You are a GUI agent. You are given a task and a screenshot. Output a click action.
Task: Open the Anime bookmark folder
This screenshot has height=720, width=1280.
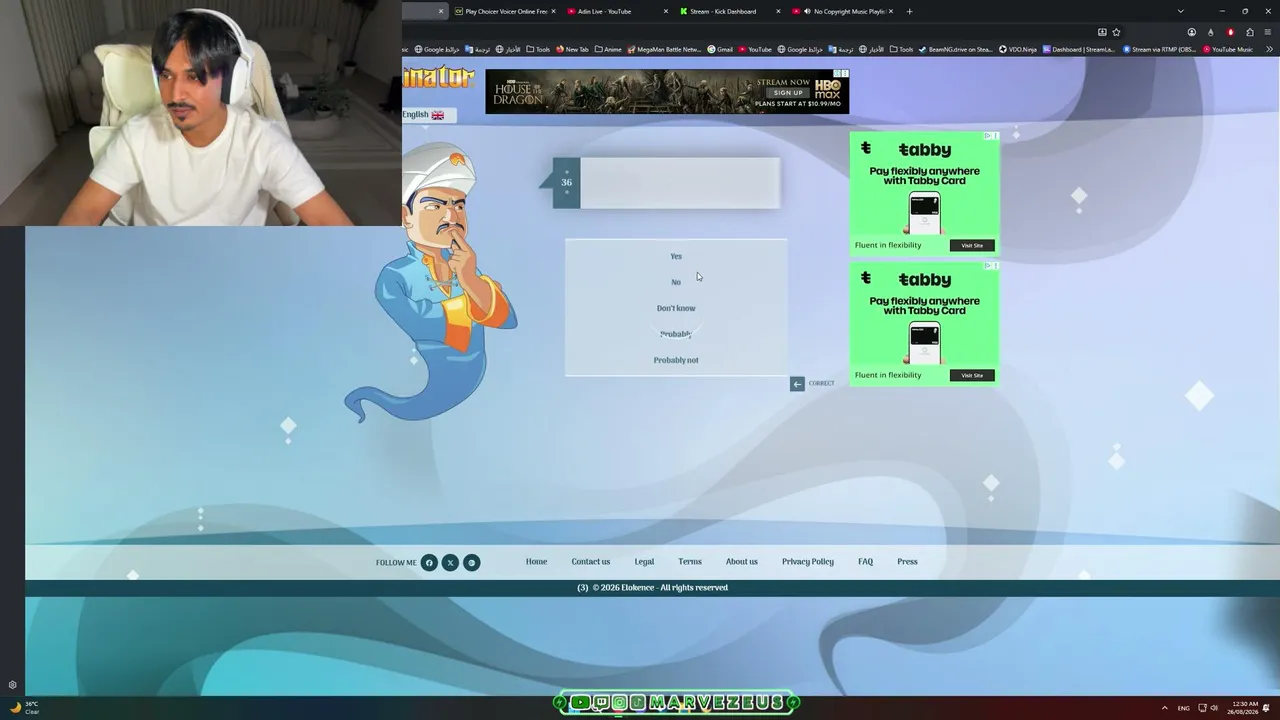tap(608, 49)
